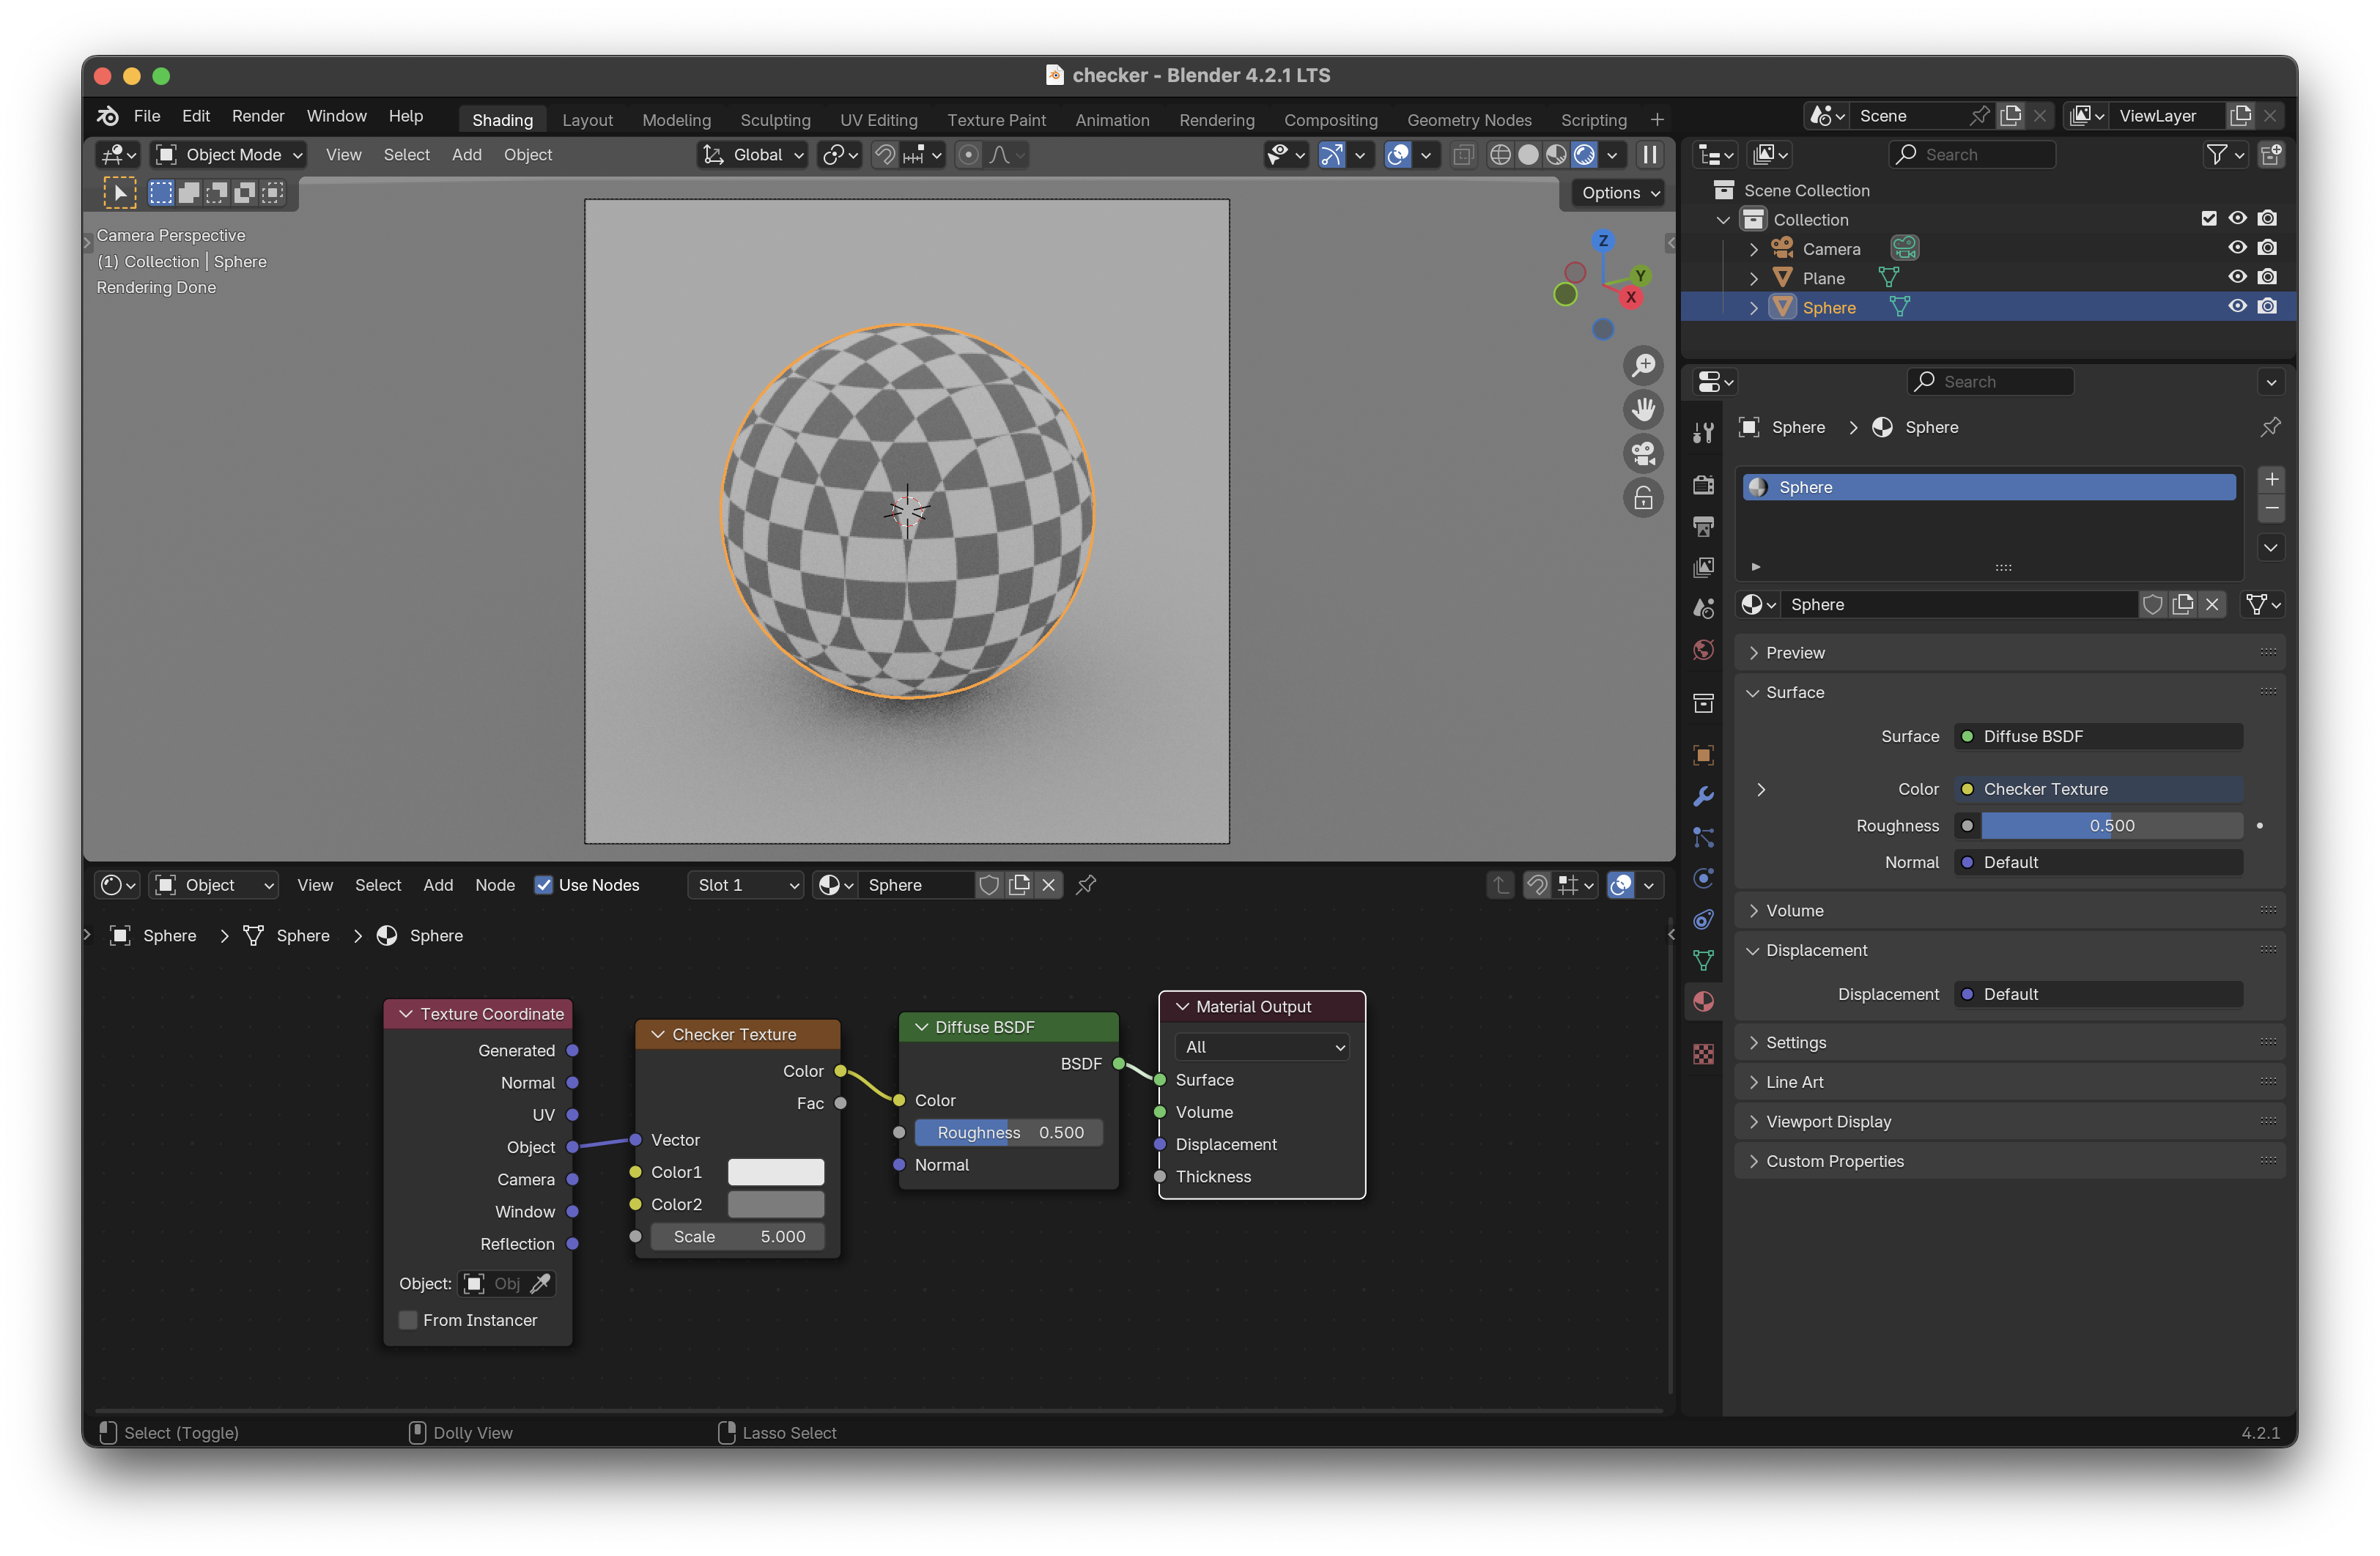Click the zoom magnifier icon in viewport

(x=1643, y=365)
